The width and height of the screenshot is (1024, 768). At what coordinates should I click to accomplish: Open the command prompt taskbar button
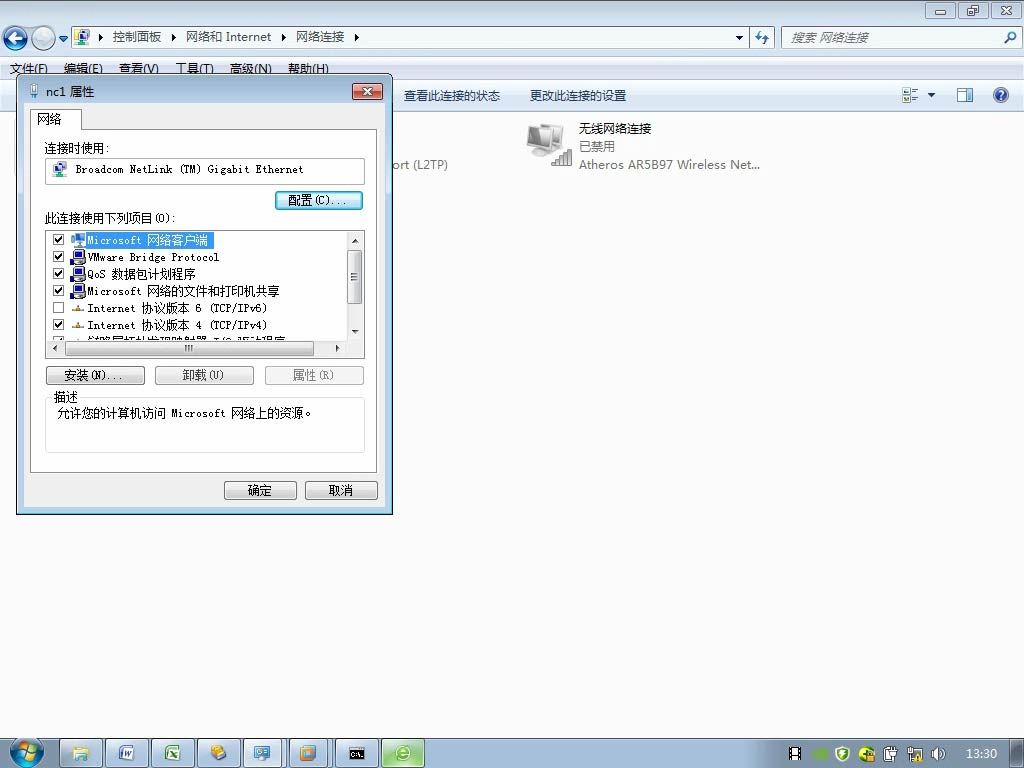click(357, 754)
